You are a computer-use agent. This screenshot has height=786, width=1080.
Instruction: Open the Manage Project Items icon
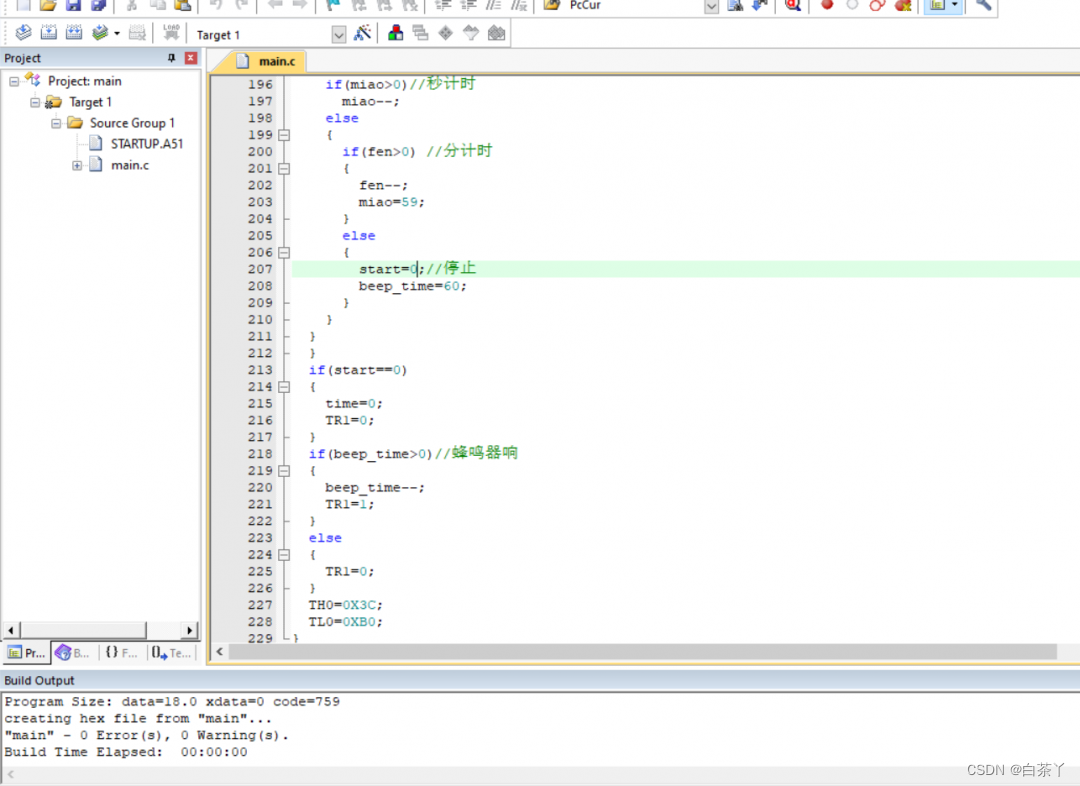click(x=396, y=34)
